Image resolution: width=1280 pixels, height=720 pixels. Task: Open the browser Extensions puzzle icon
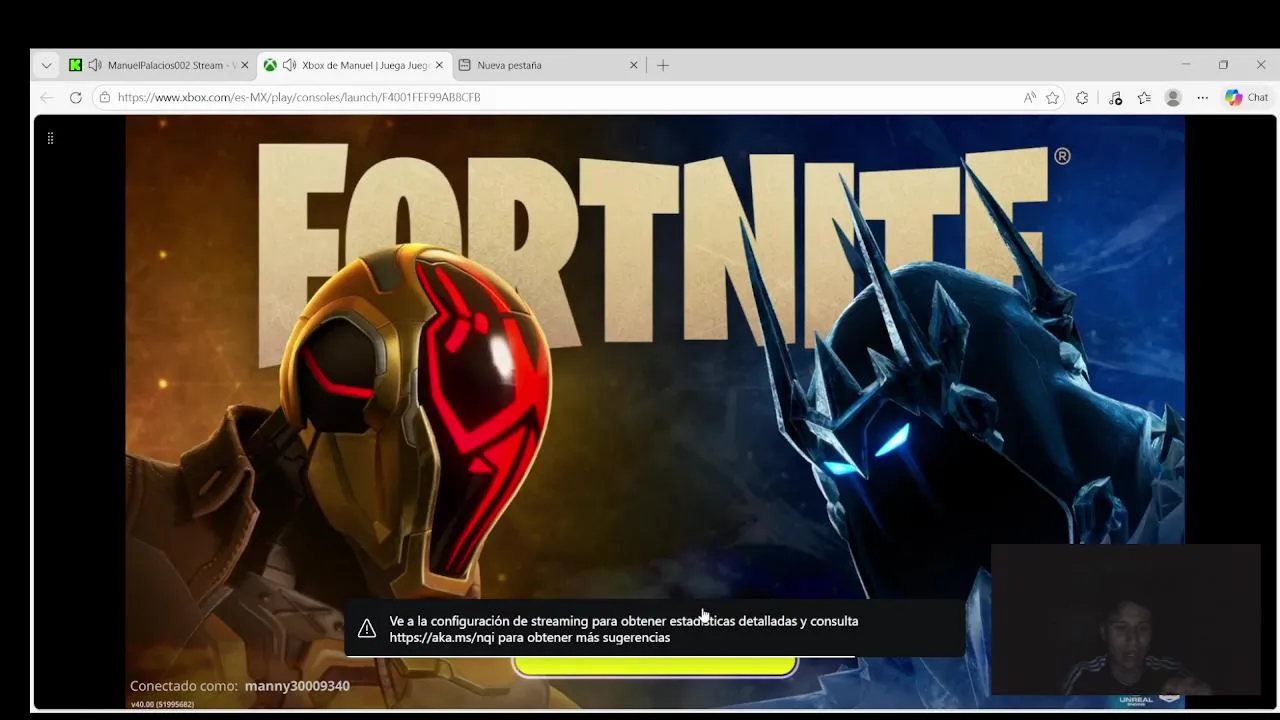[1082, 97]
